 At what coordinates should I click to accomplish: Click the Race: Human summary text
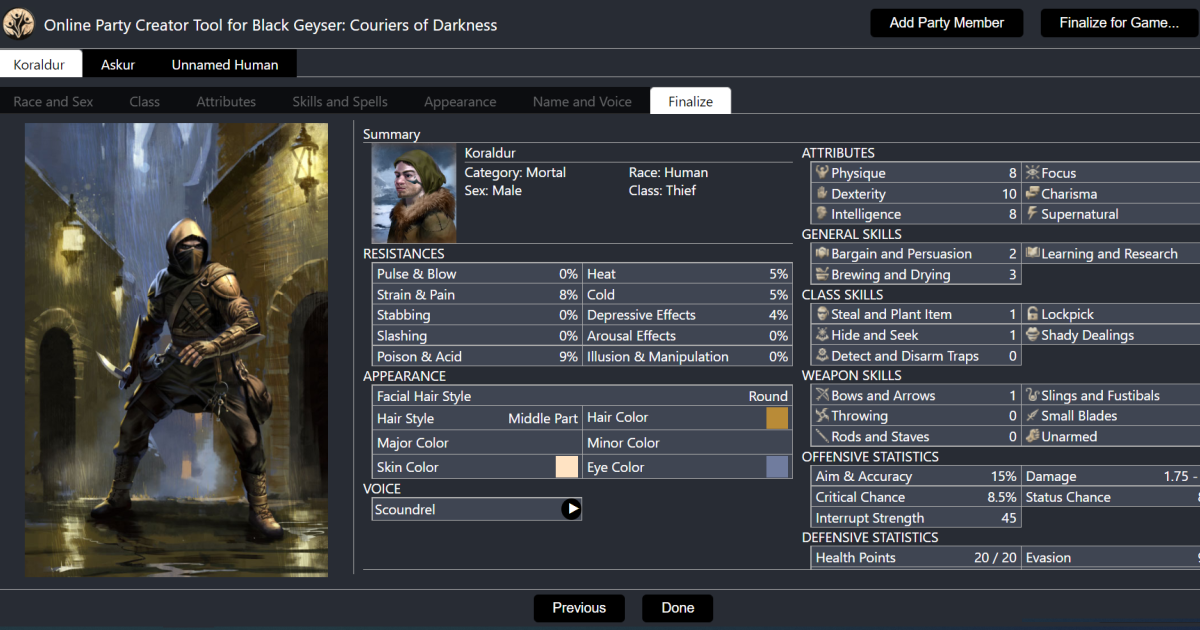[x=668, y=172]
